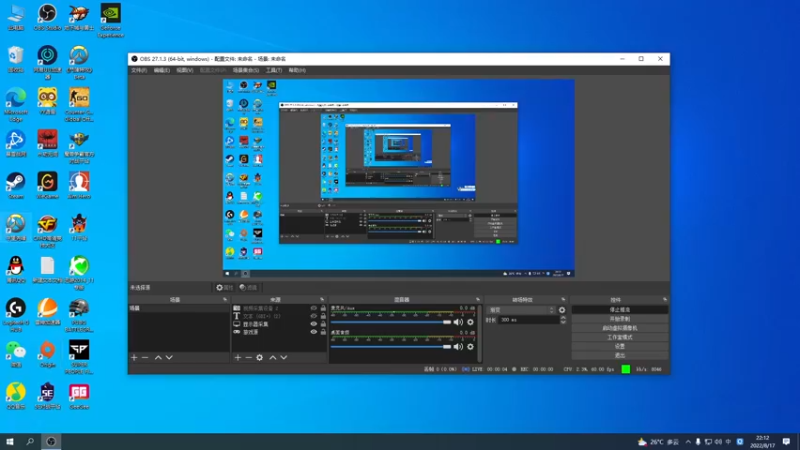Add a new scene with the plus icon
The height and width of the screenshot is (450, 800).
point(134,358)
